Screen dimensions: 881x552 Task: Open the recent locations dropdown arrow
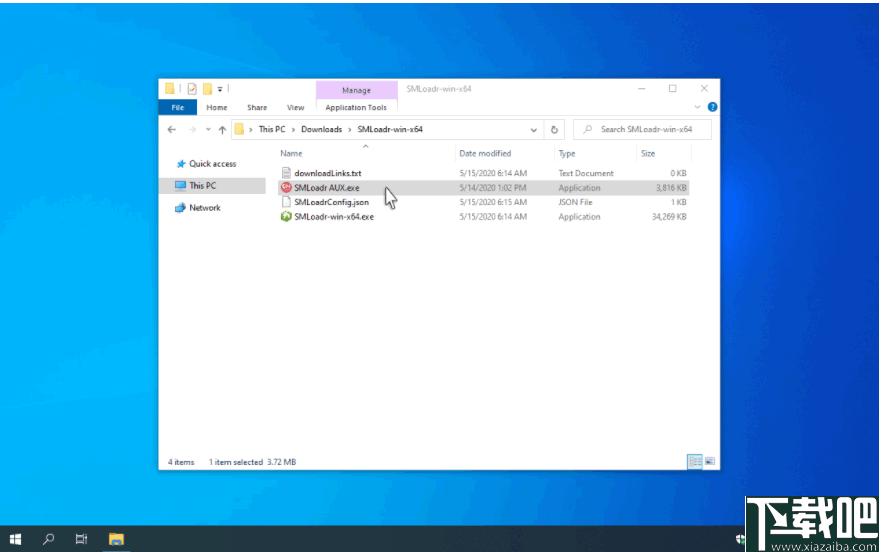[x=208, y=130]
